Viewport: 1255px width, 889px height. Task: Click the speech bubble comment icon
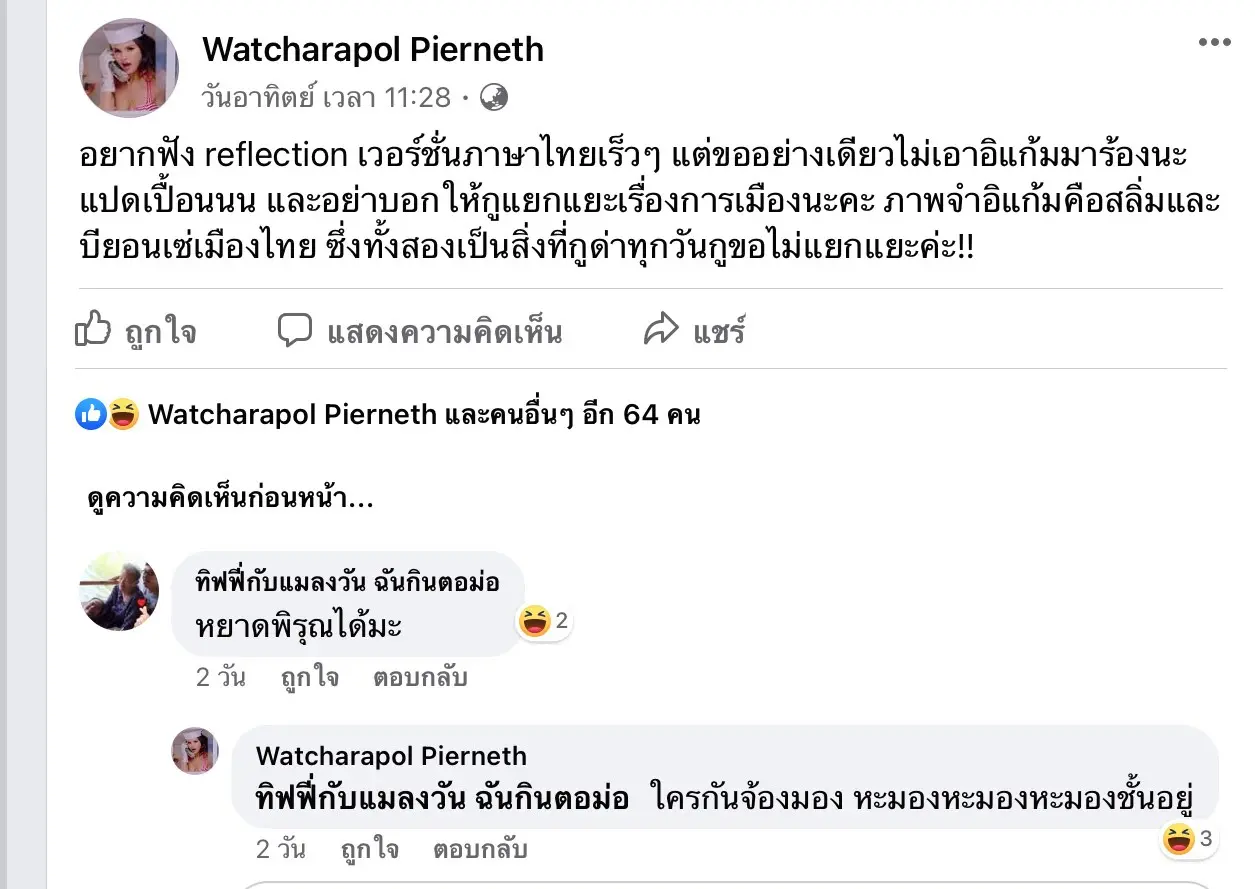(x=295, y=330)
